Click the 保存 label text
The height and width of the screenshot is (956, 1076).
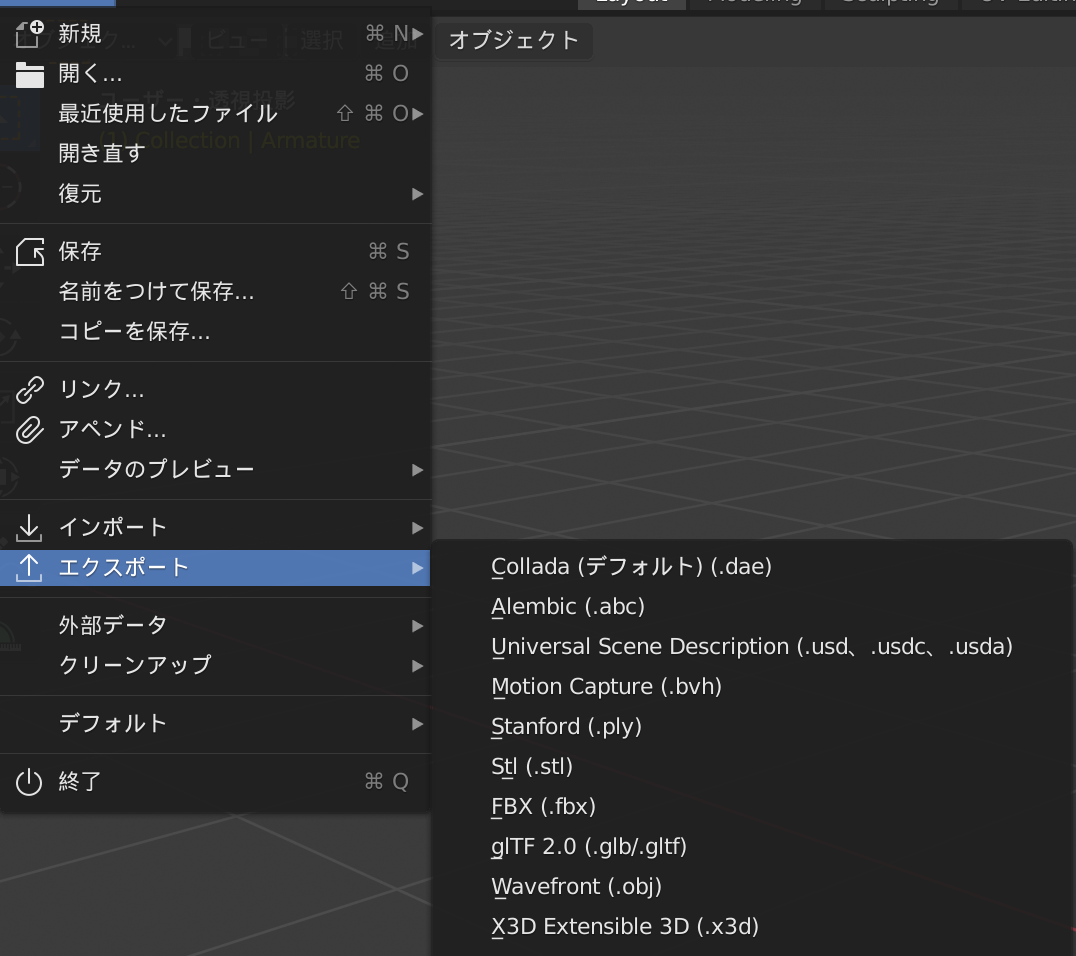pyautogui.click(x=80, y=252)
